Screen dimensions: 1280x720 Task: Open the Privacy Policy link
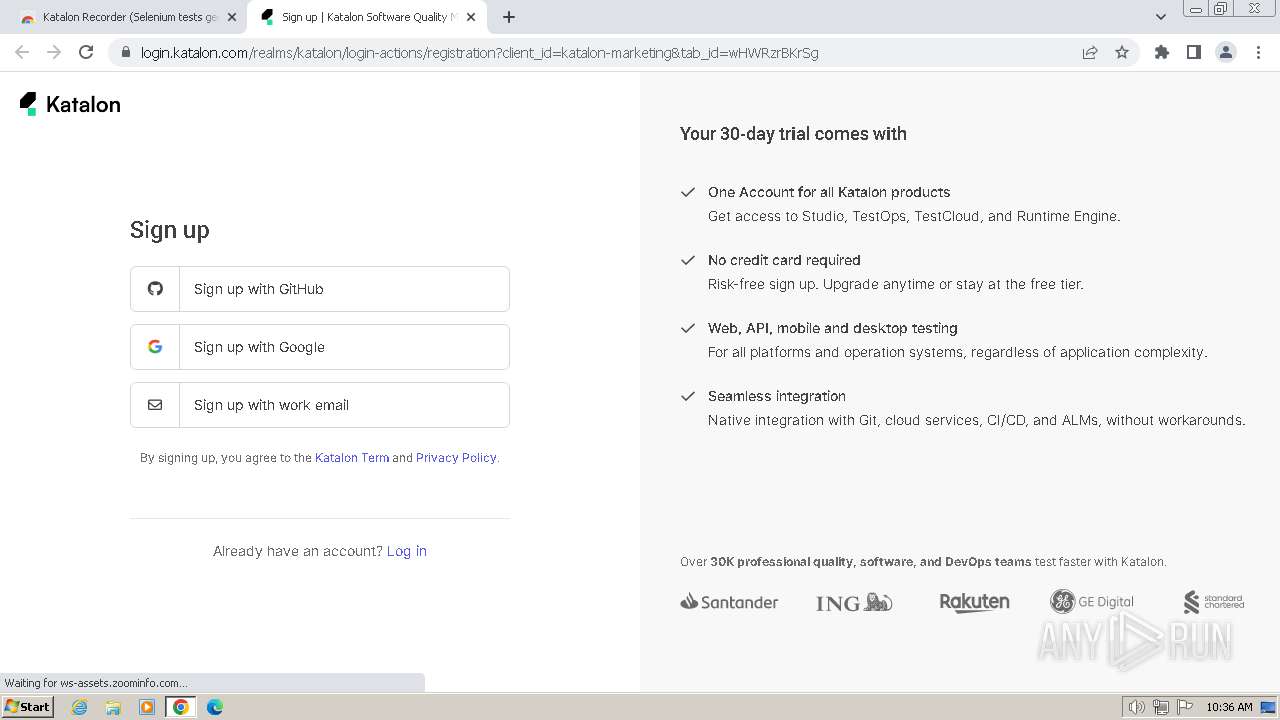pyautogui.click(x=456, y=458)
